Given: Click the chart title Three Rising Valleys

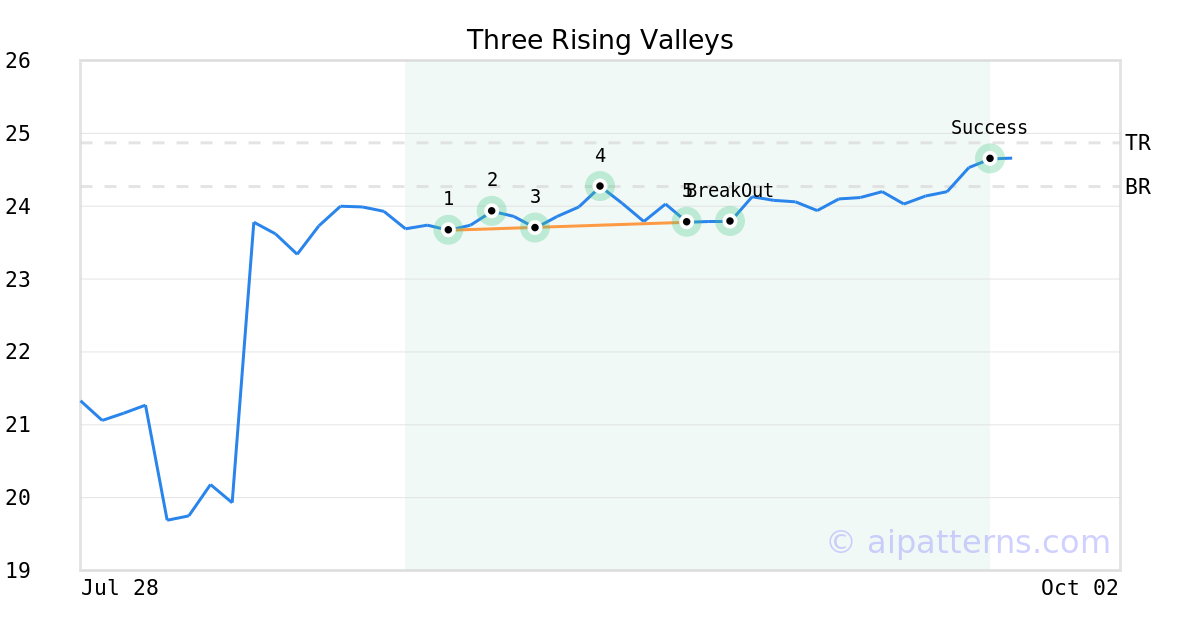Looking at the screenshot, I should click(600, 40).
